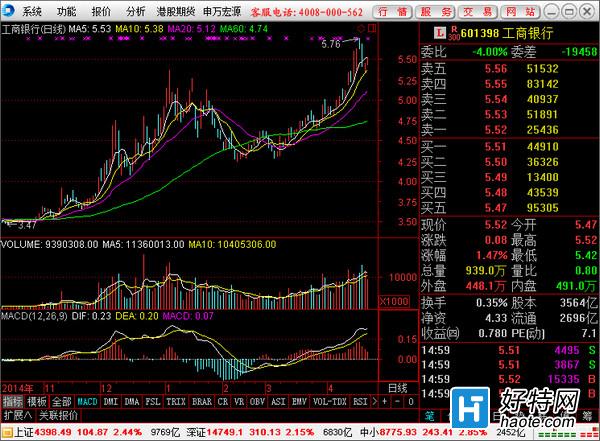Open the 报价 menu
Image resolution: width=600 pixels, height=441 pixels.
[101, 11]
